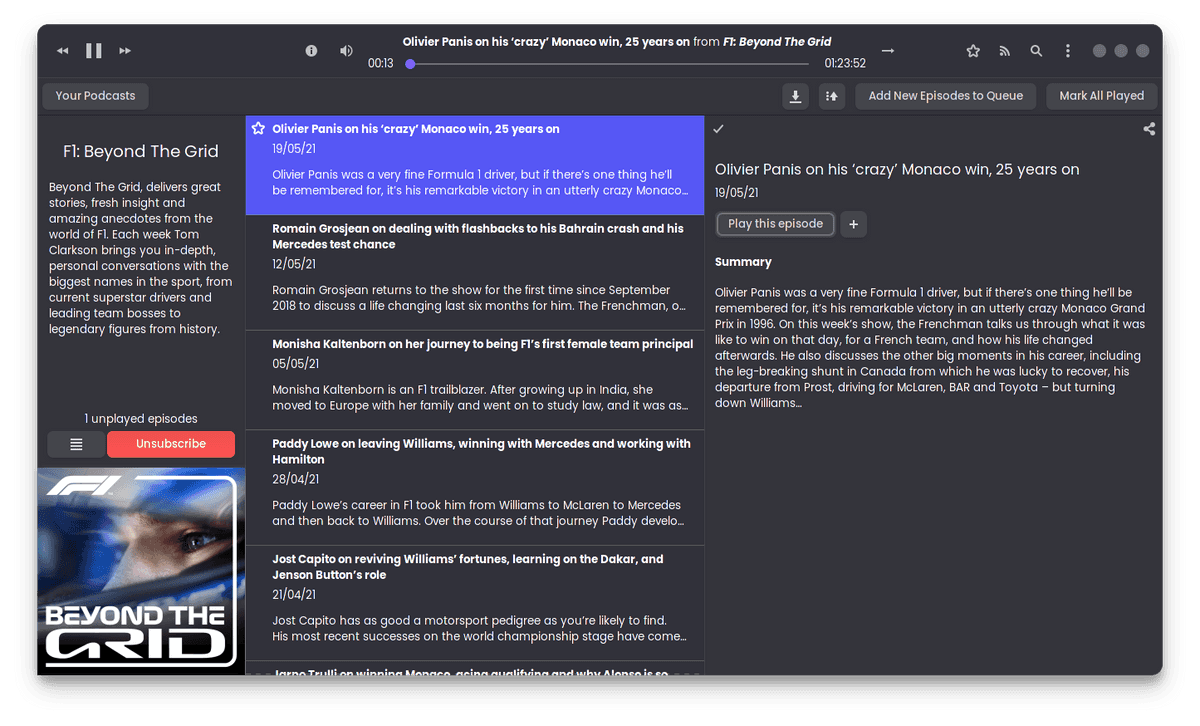1200x726 pixels.
Task: Open the starred episodes icon in header
Action: coord(973,51)
